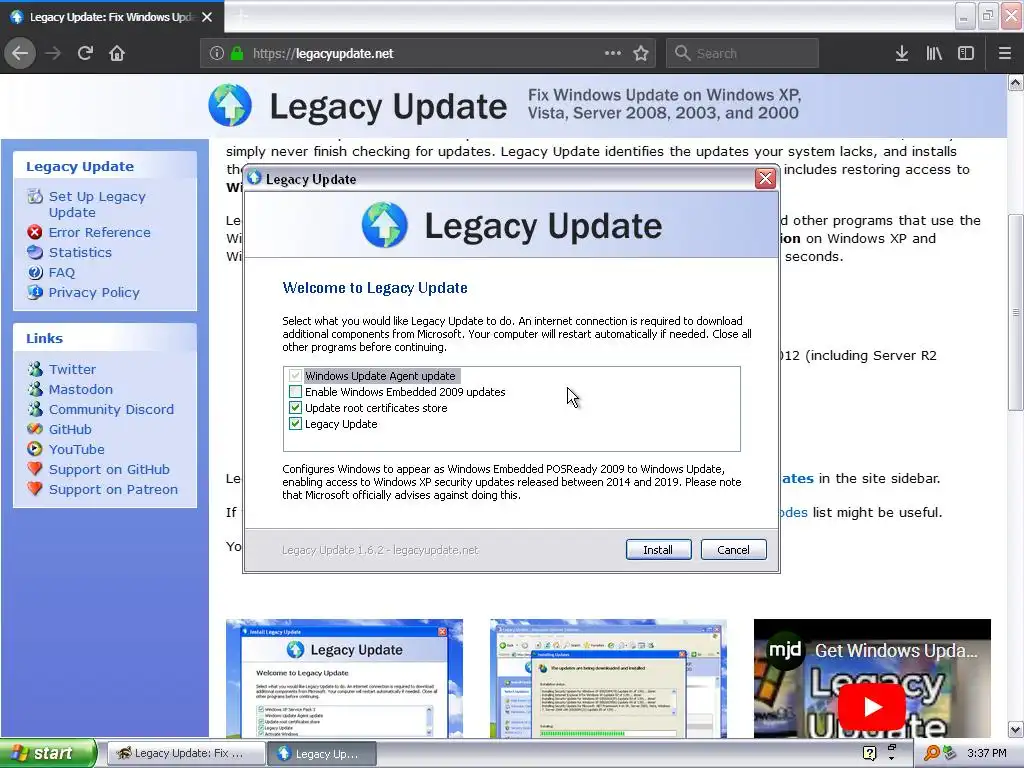The image size is (1024, 768).
Task: Toggle the Firefox sidebar view icon
Action: (966, 53)
